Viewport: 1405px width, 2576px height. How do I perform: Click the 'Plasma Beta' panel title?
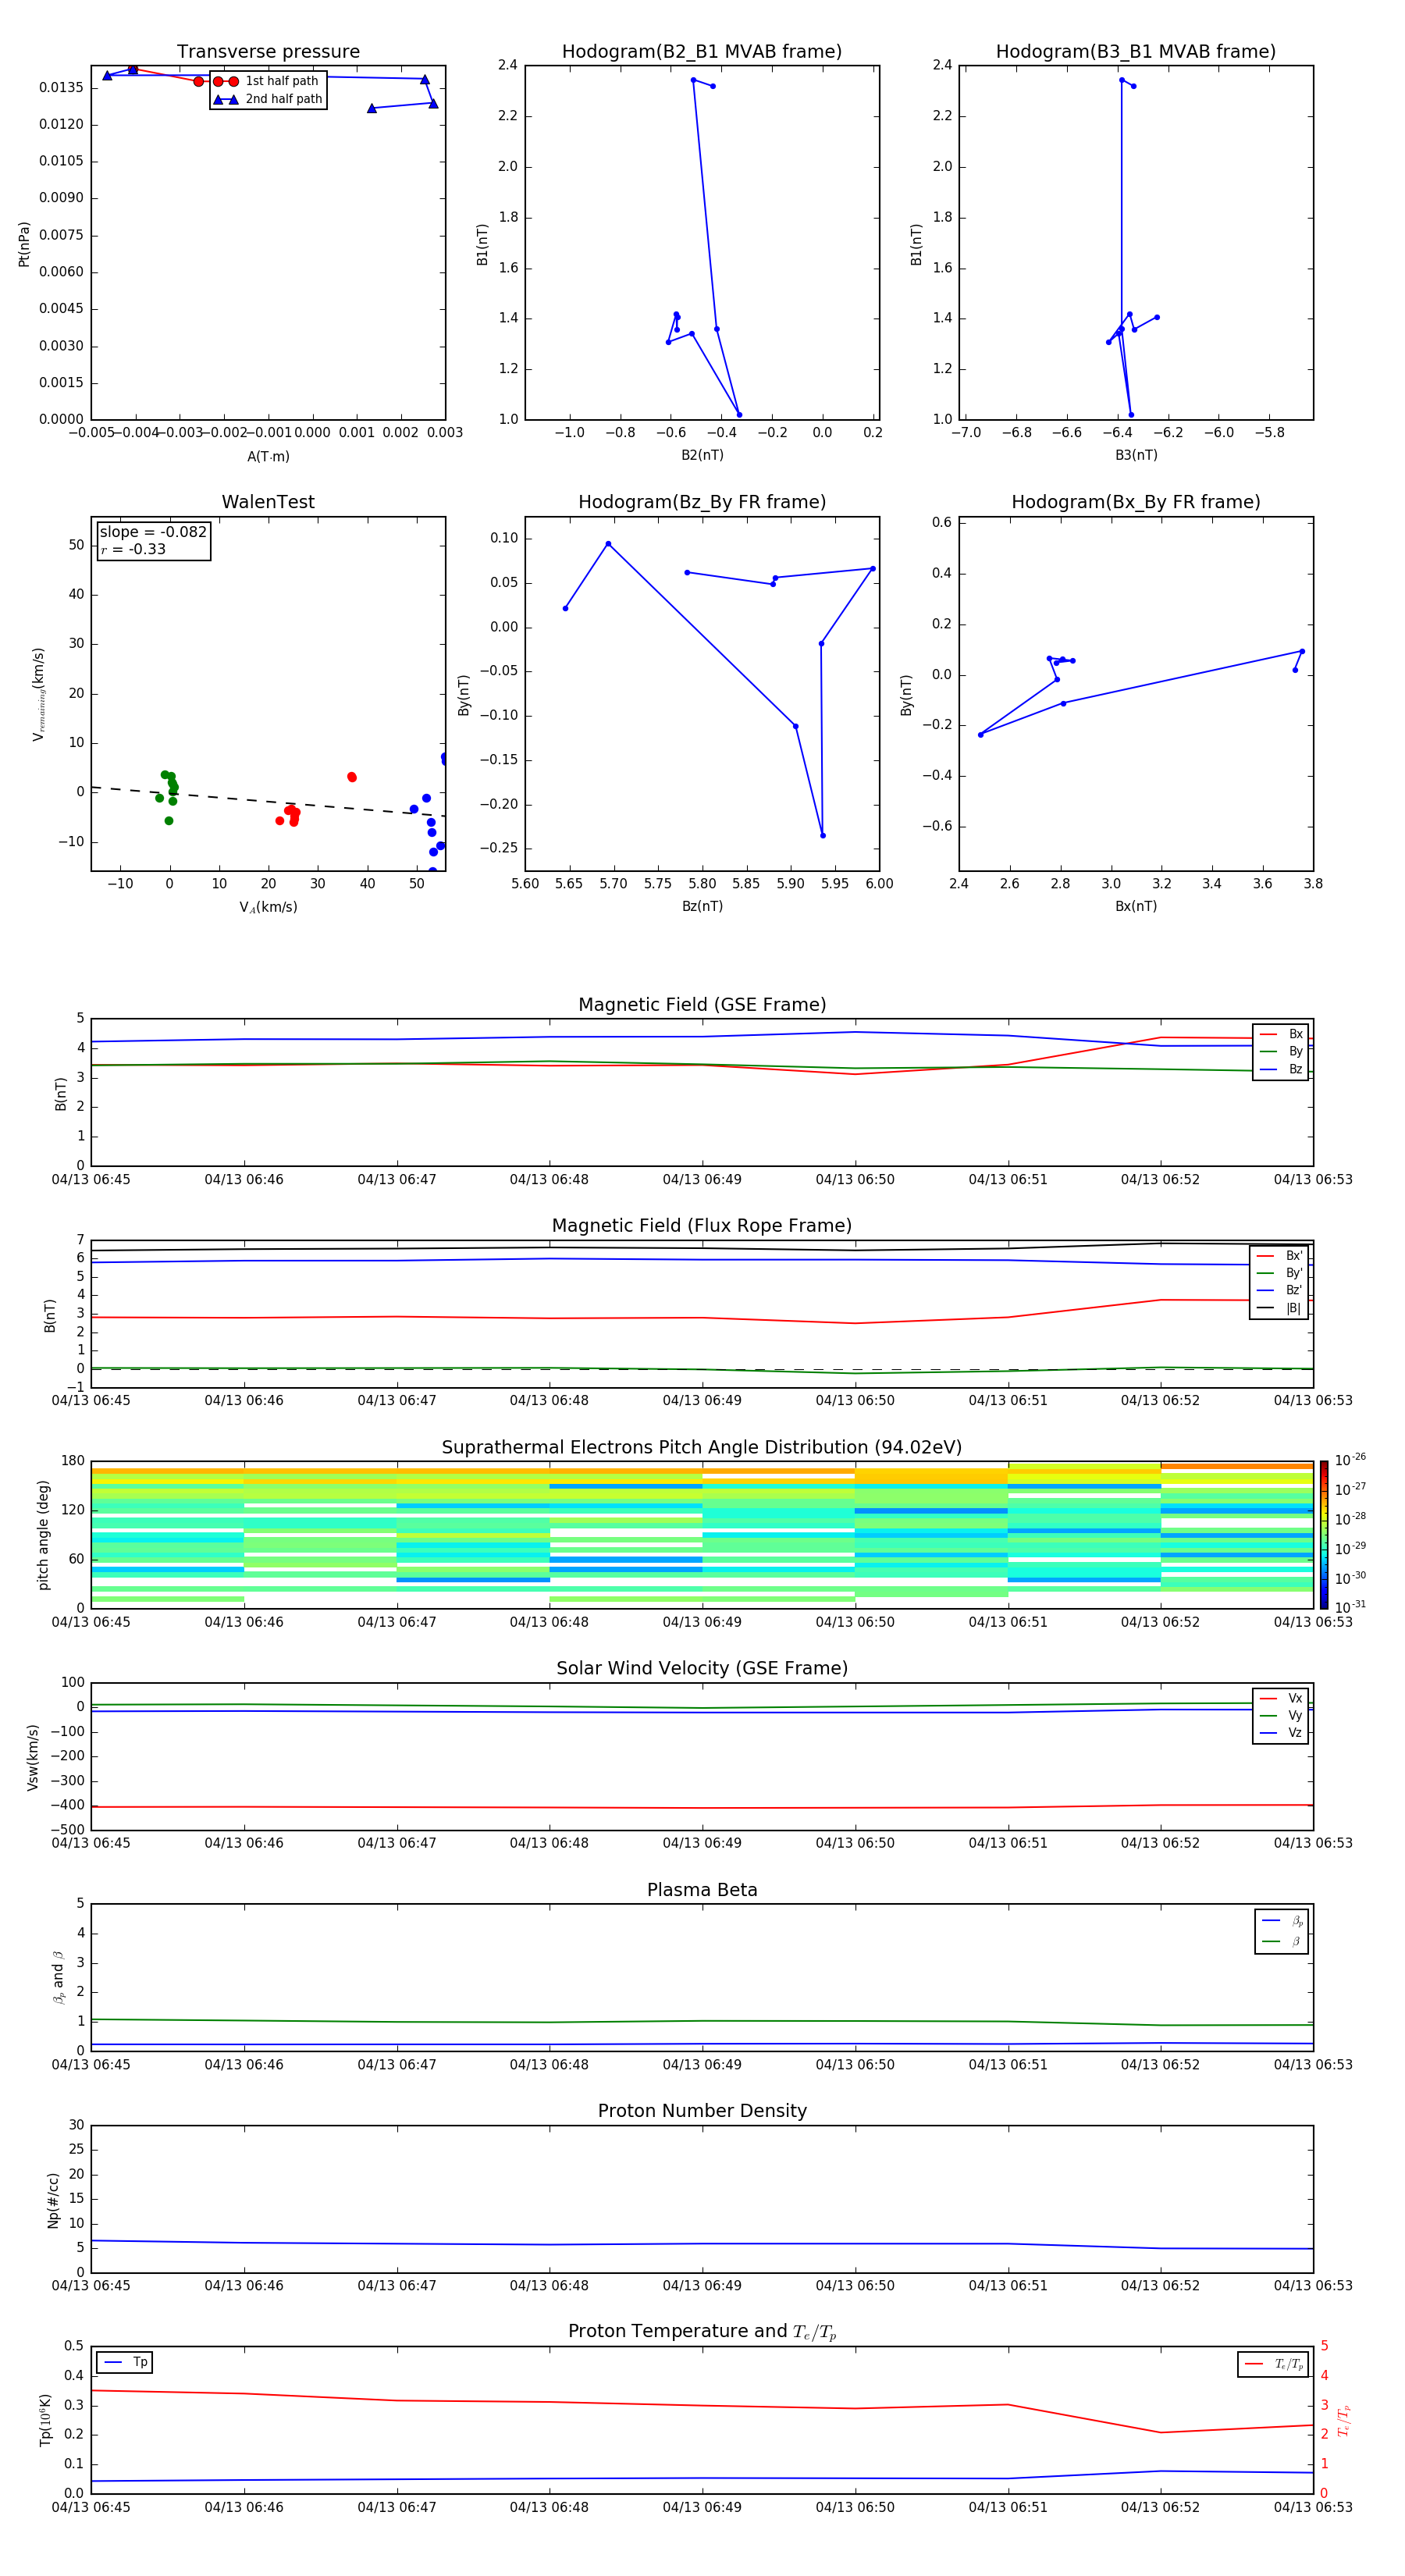pos(702,1890)
